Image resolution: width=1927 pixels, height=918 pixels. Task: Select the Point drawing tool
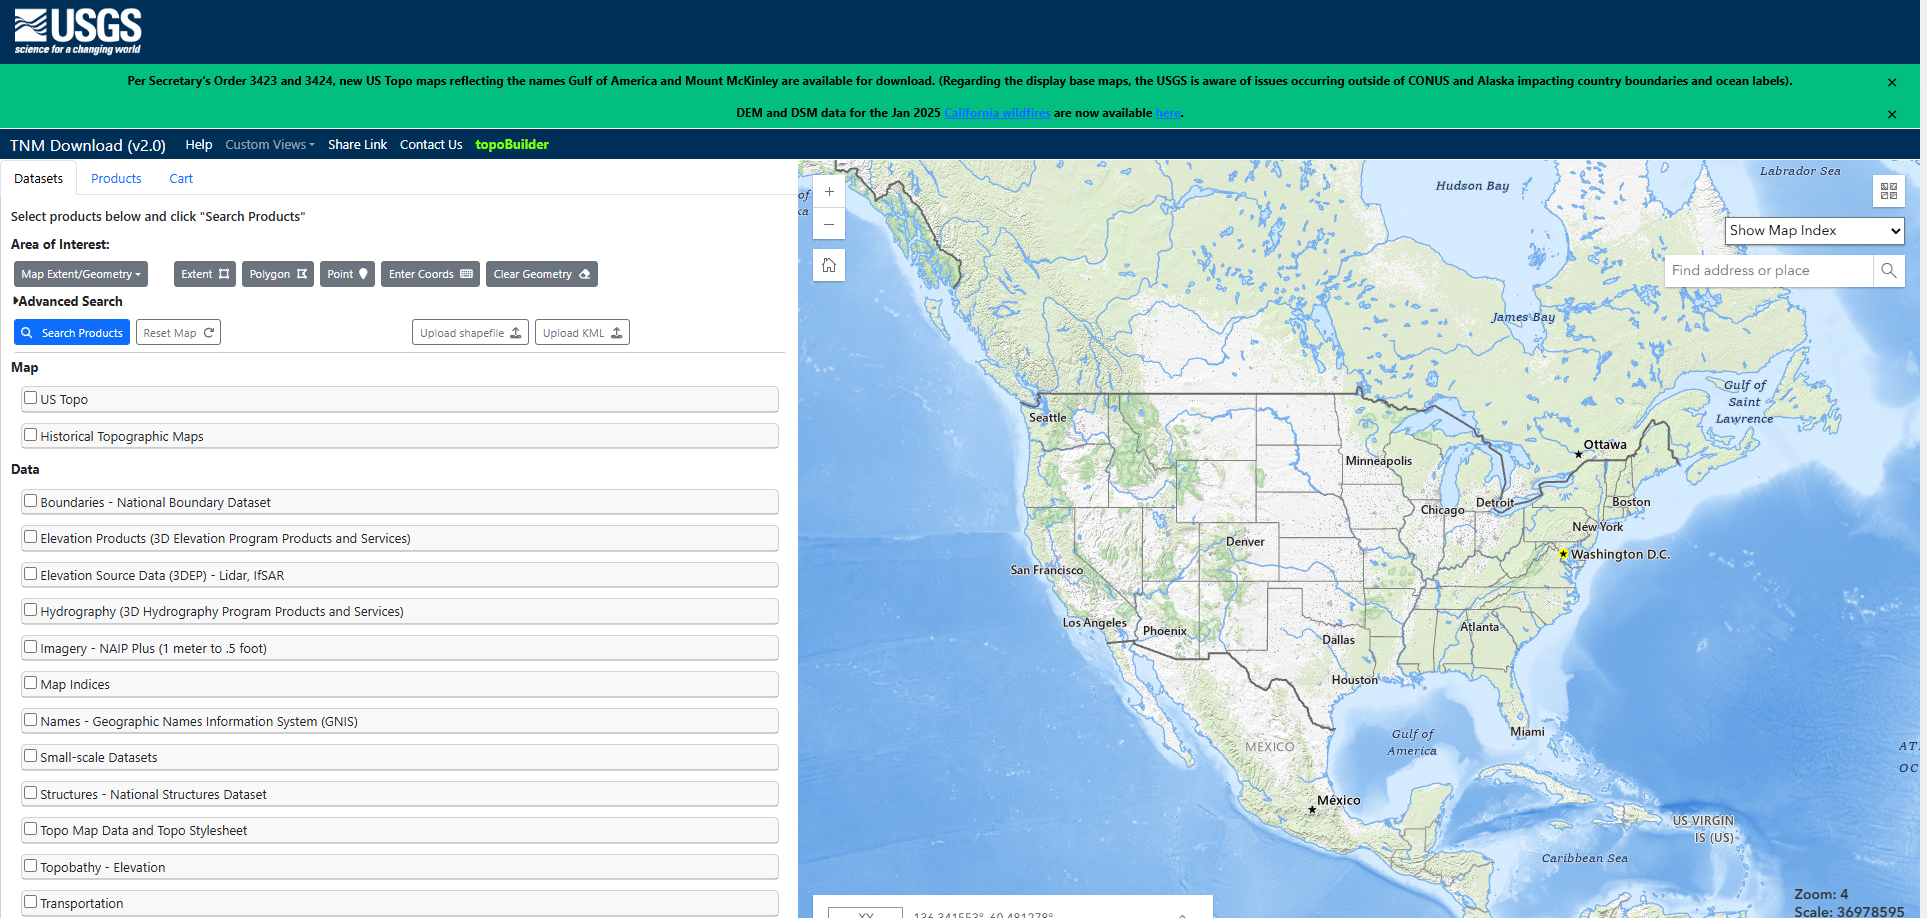pyautogui.click(x=347, y=274)
